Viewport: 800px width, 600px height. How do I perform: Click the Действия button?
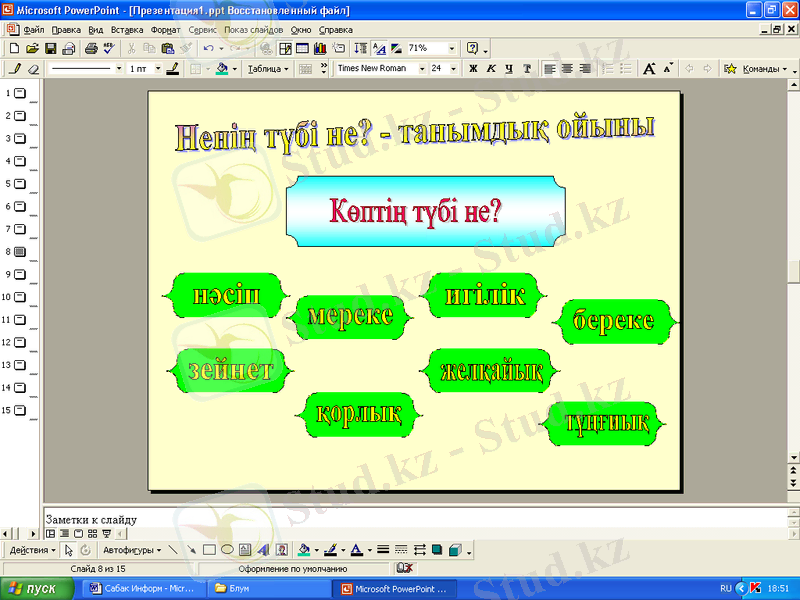coord(32,550)
